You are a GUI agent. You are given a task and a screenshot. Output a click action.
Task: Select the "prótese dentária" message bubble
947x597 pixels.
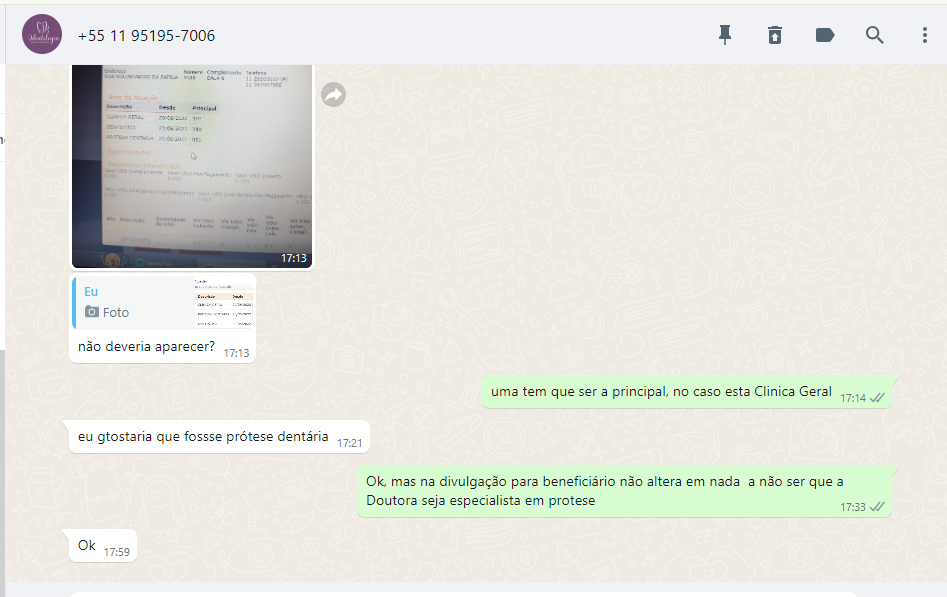click(203, 437)
